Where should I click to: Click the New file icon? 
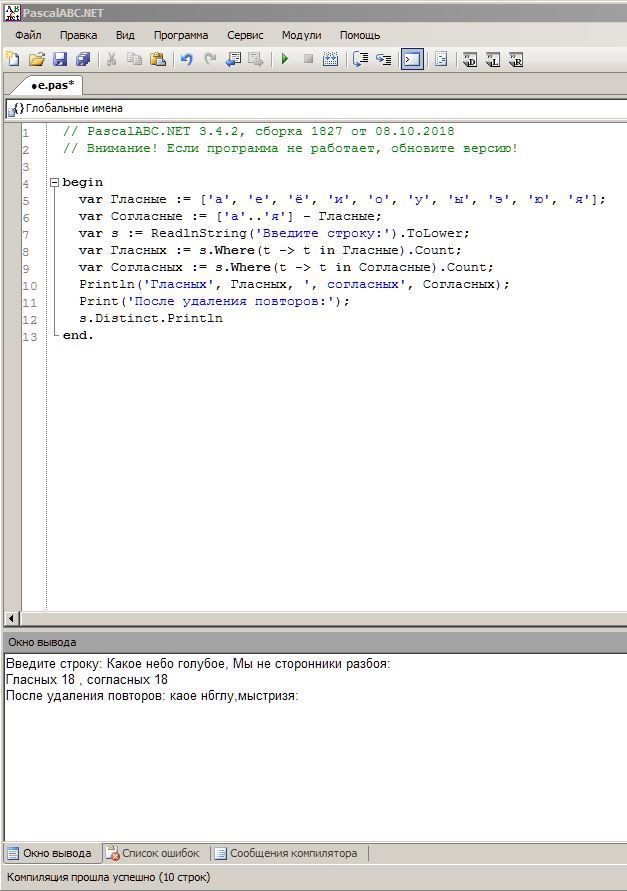coord(13,59)
